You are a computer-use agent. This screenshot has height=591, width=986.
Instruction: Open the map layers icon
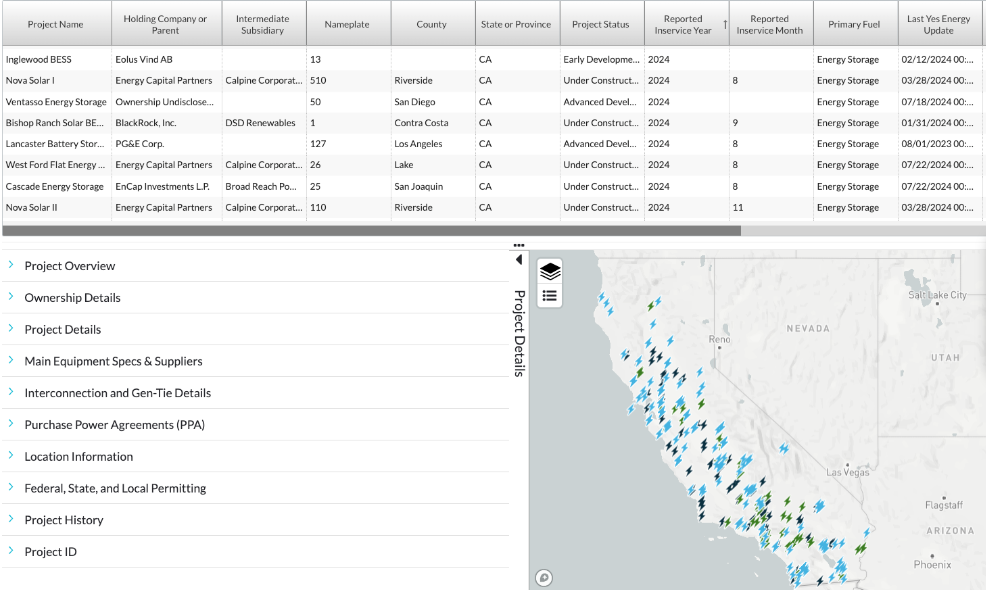(549, 270)
